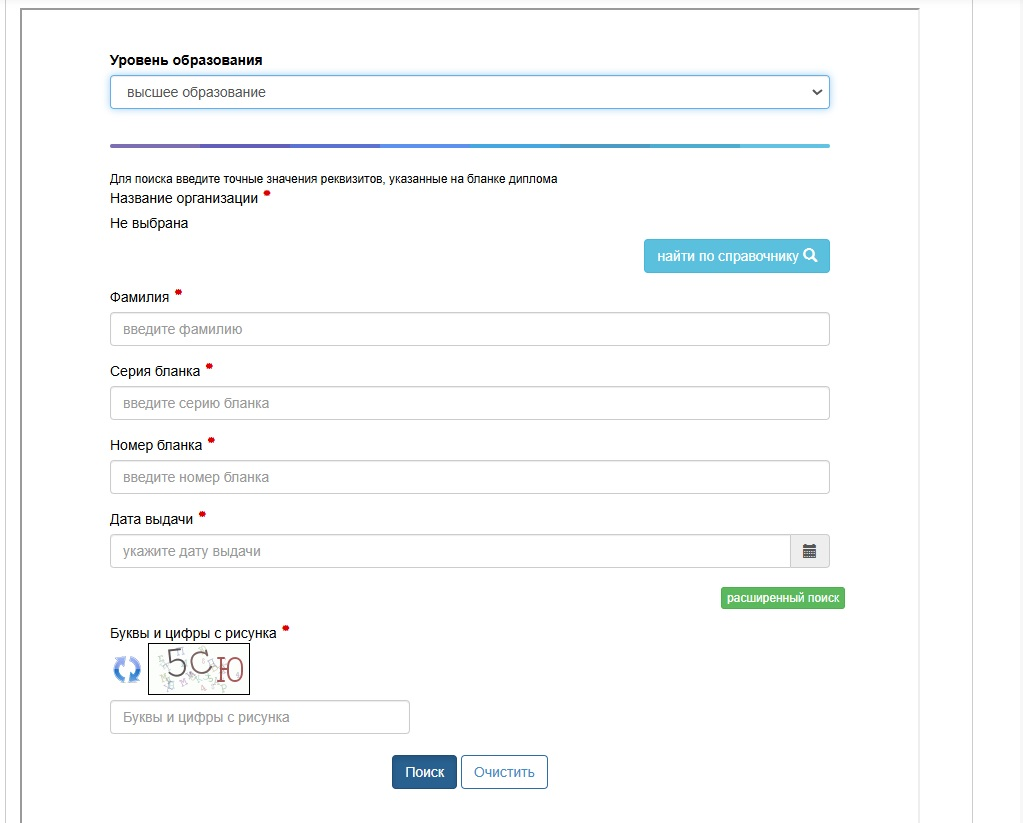The width and height of the screenshot is (1023, 823).
Task: Click the 'Очистить' button
Action: 504,772
